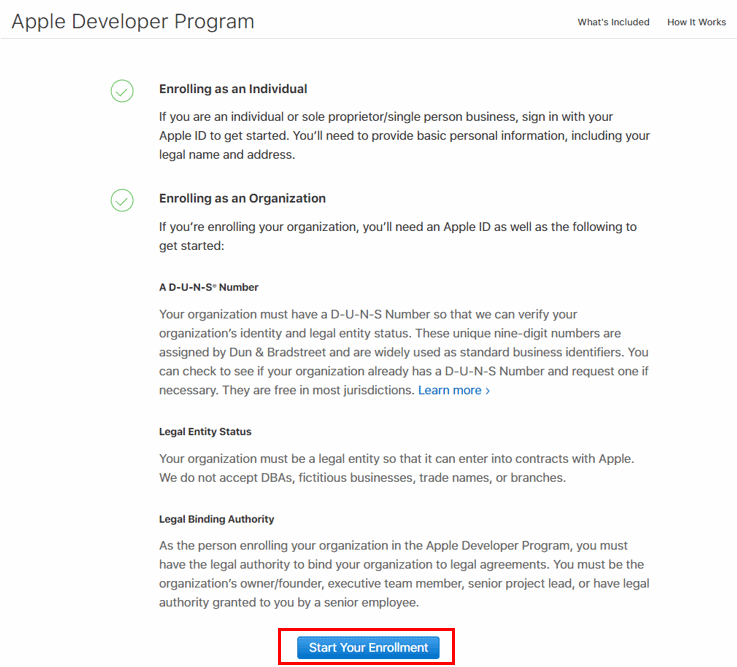Go to the How It Works section
The image size is (737, 667).
(x=696, y=22)
